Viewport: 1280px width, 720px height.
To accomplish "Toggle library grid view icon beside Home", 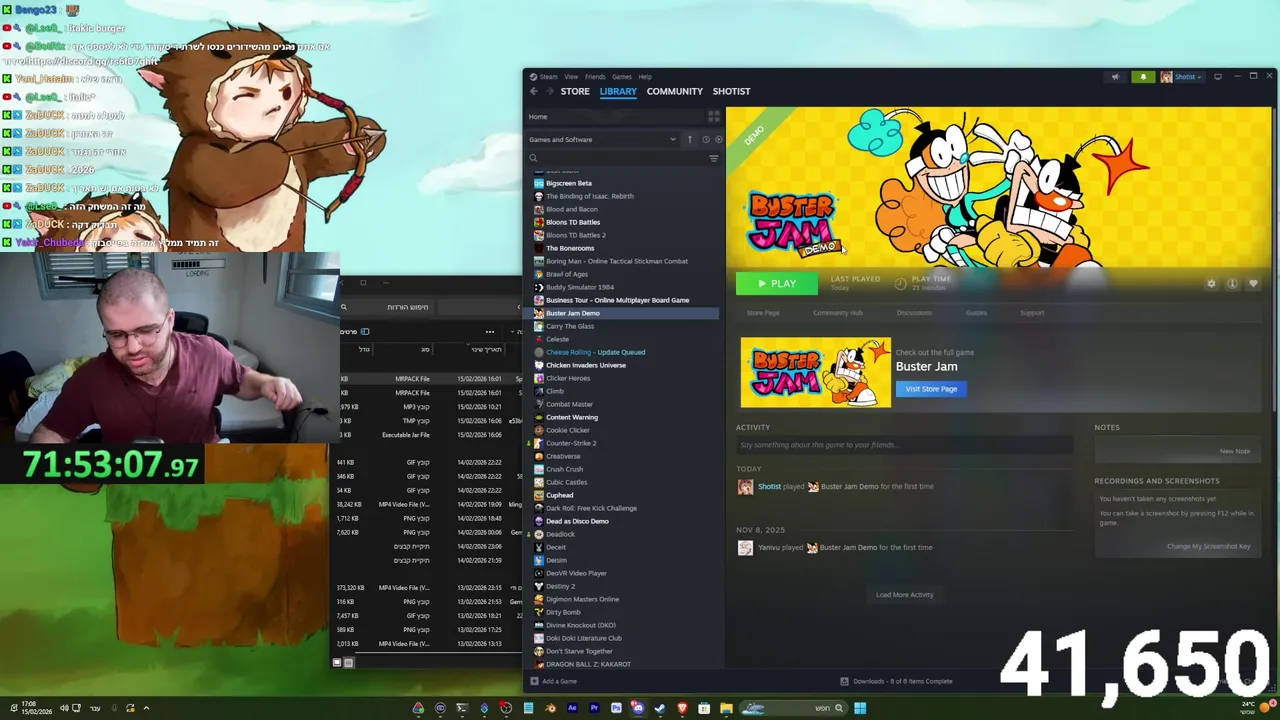I will click(713, 117).
